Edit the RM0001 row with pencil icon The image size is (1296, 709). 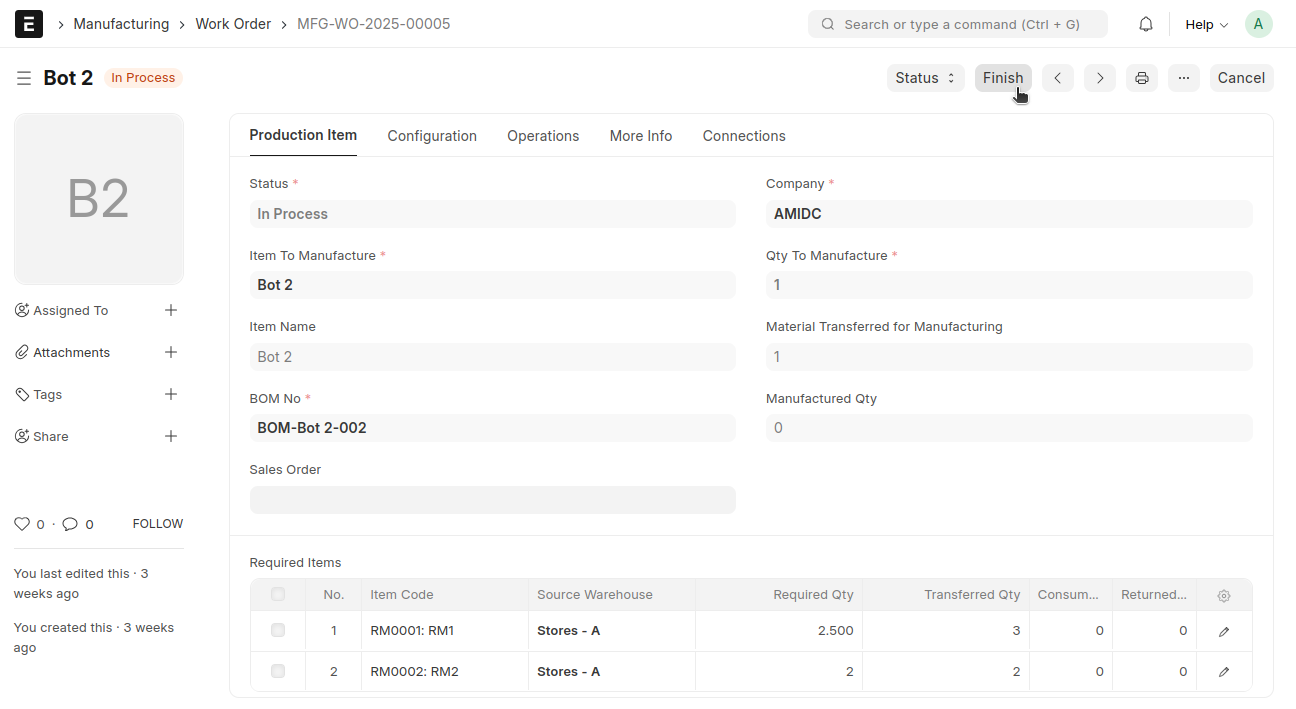(x=1224, y=631)
